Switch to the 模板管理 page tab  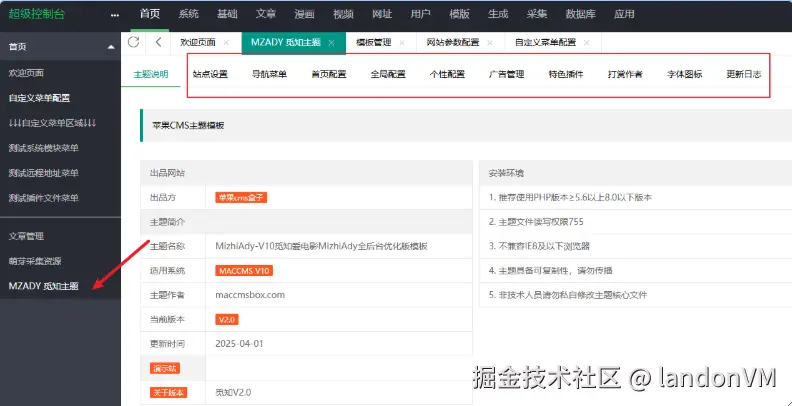[x=374, y=42]
